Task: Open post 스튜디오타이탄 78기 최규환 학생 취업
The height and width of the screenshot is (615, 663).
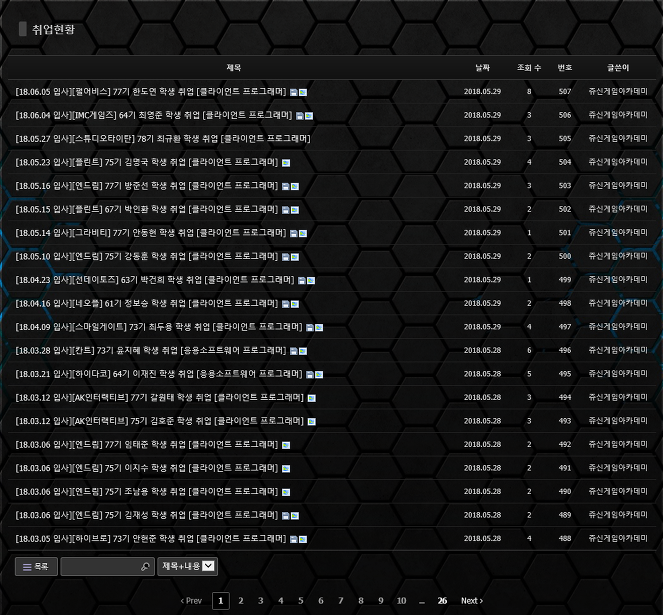Action: tap(163, 139)
